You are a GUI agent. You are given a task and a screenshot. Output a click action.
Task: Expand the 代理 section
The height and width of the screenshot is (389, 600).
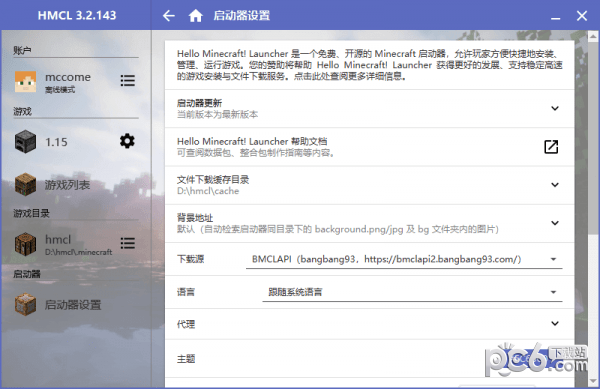coord(555,324)
